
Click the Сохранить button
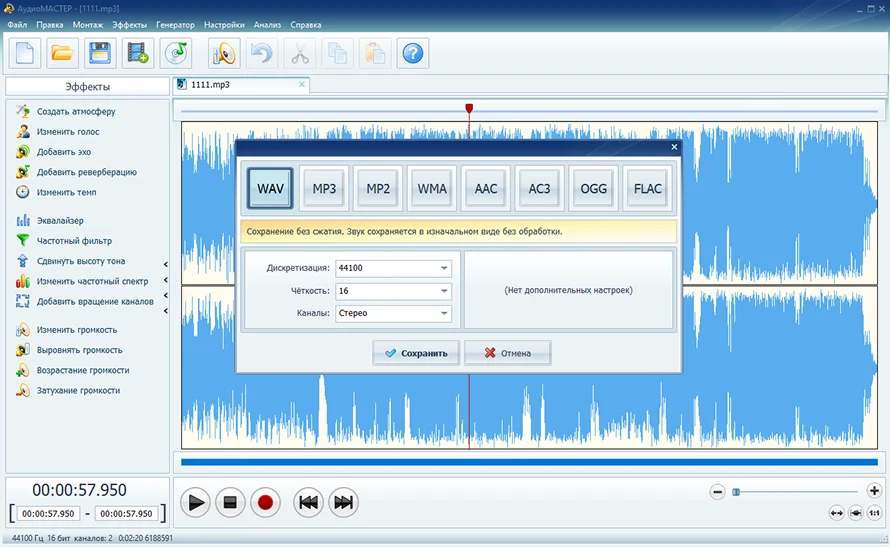[416, 353]
